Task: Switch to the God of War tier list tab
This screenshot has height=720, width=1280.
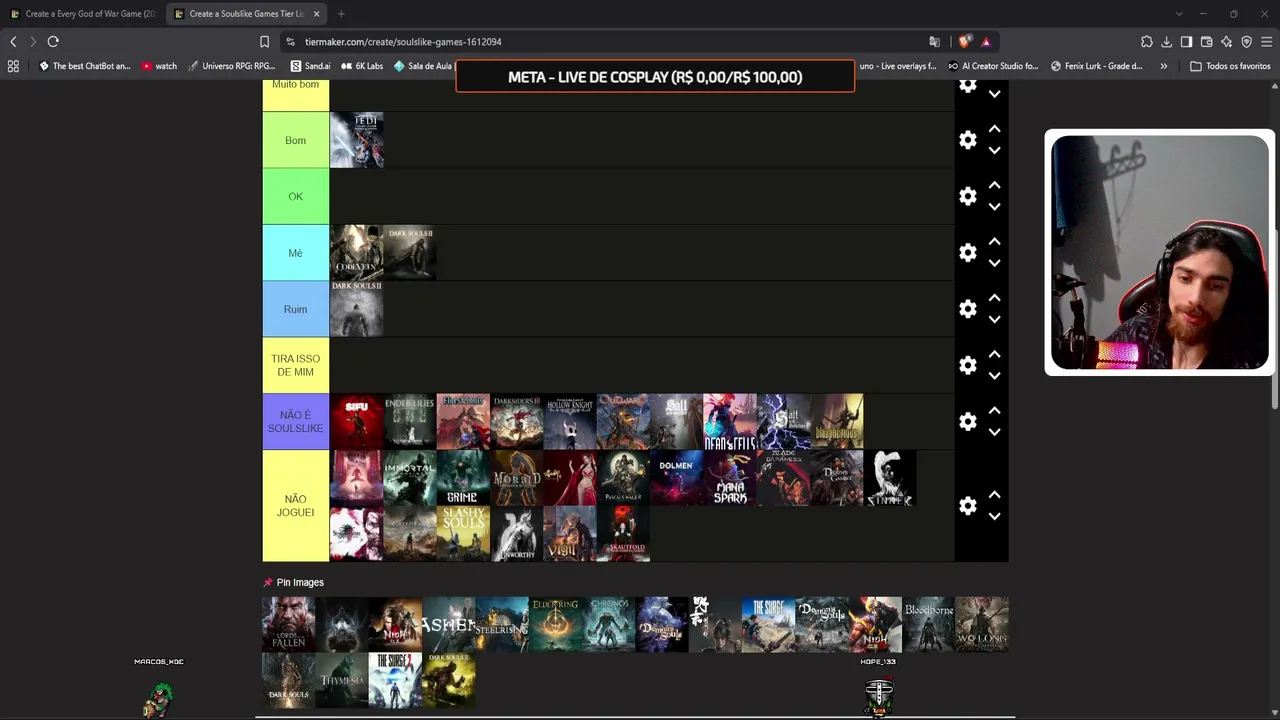Action: tap(82, 14)
